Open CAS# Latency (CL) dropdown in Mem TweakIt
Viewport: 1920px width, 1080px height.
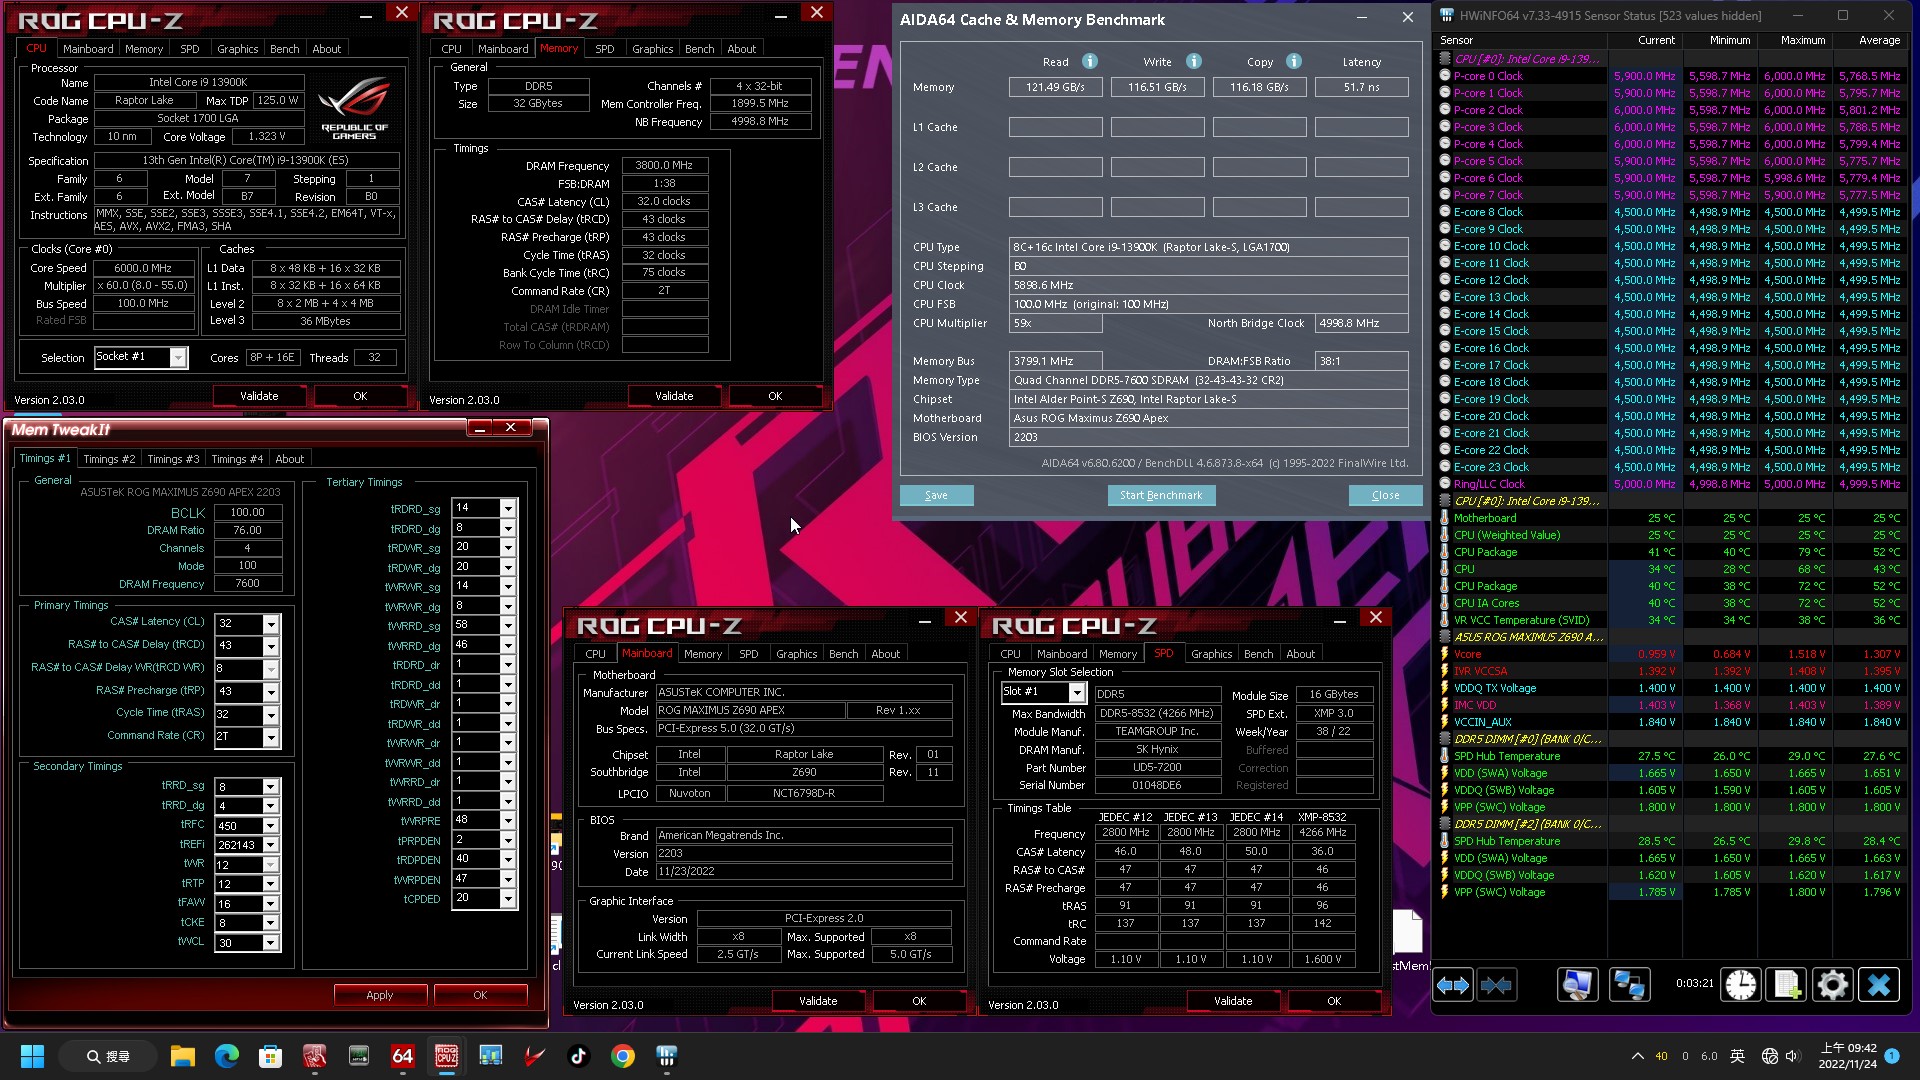270,623
